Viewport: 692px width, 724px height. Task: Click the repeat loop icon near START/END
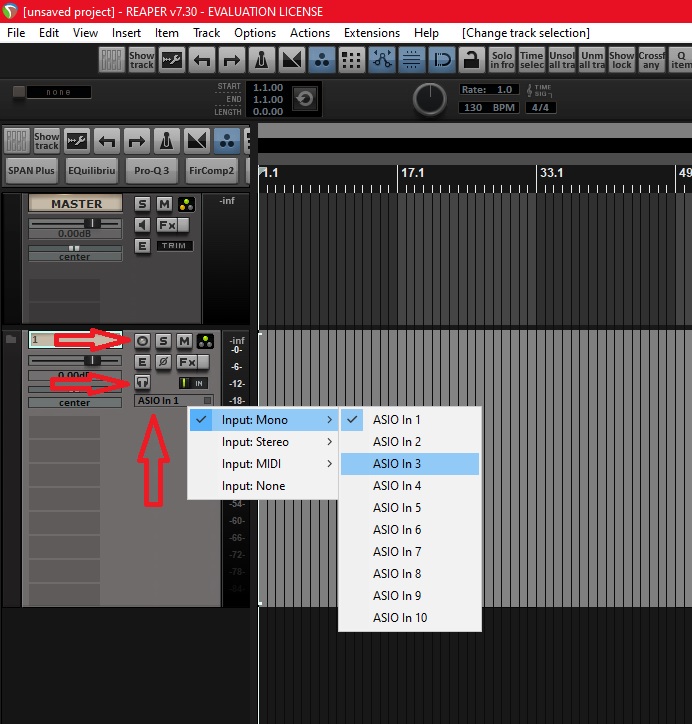[x=305, y=98]
